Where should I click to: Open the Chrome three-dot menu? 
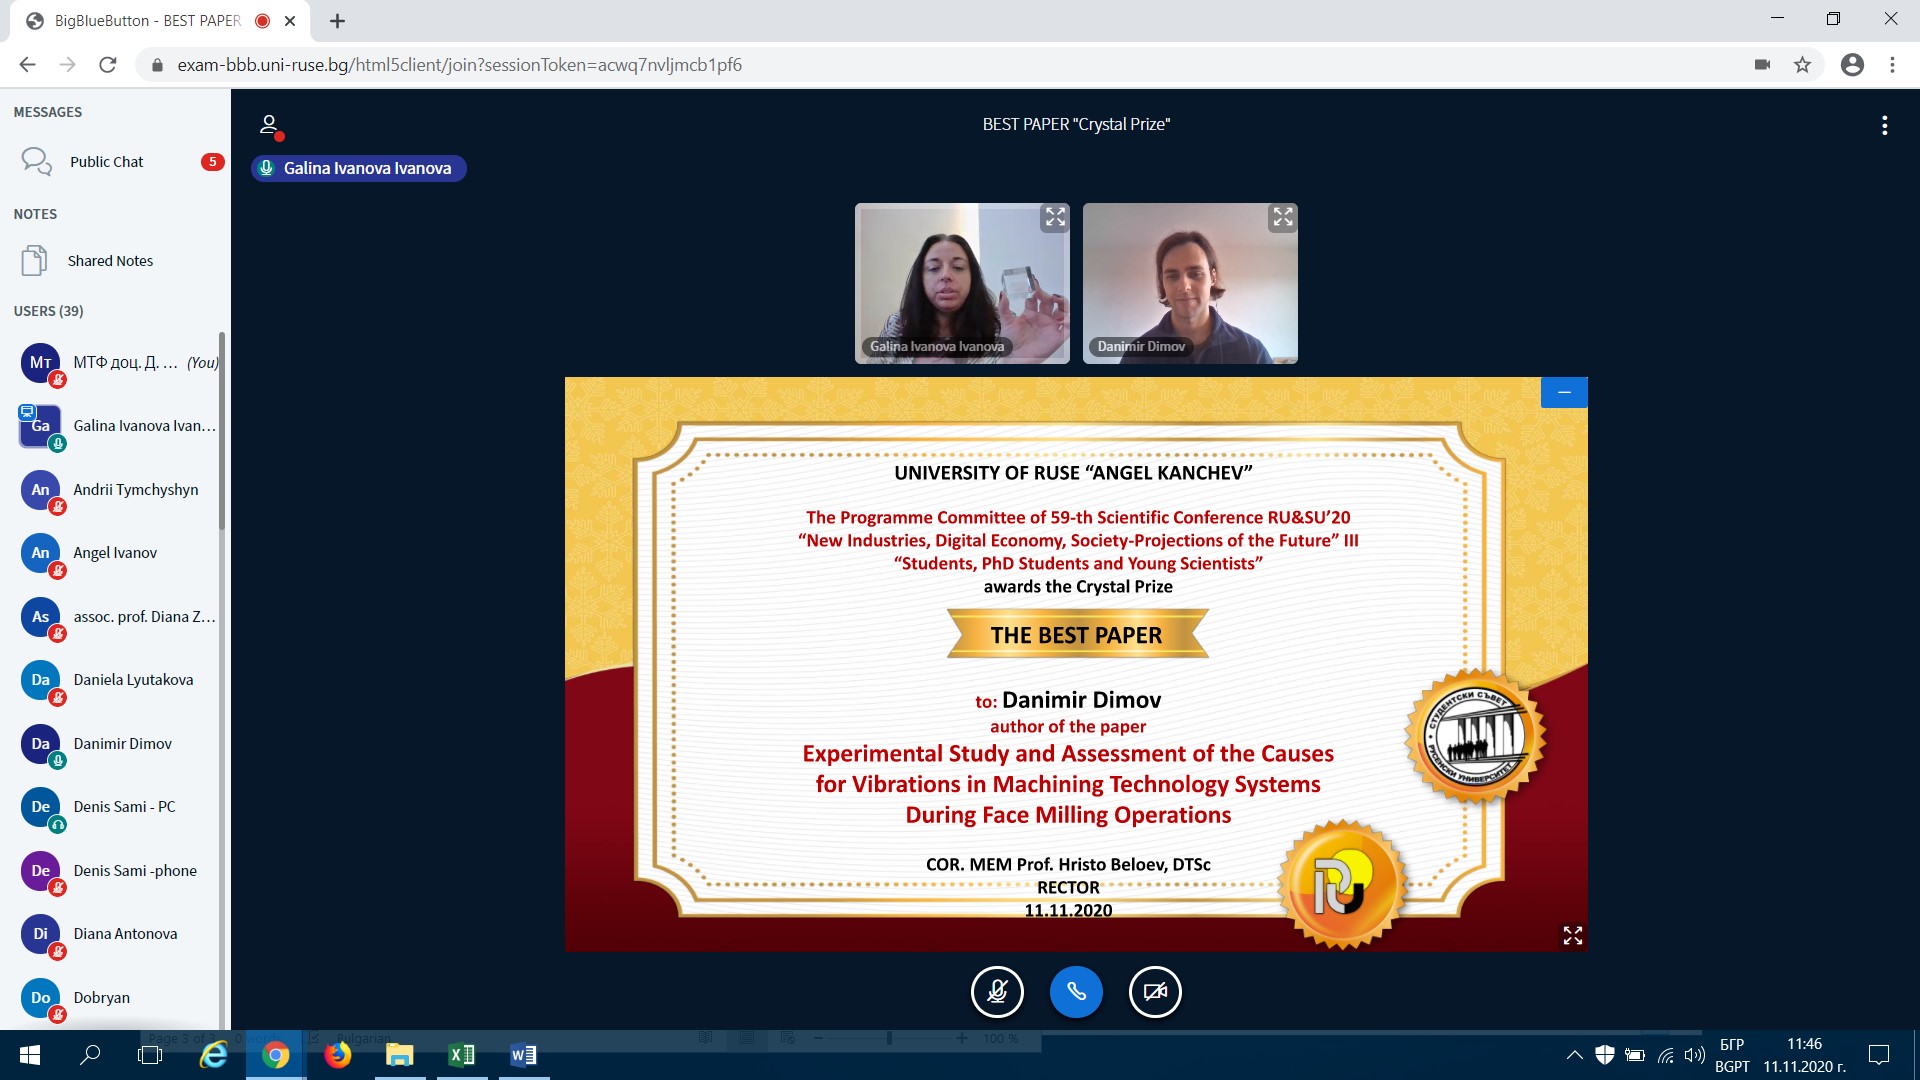pyautogui.click(x=1892, y=65)
